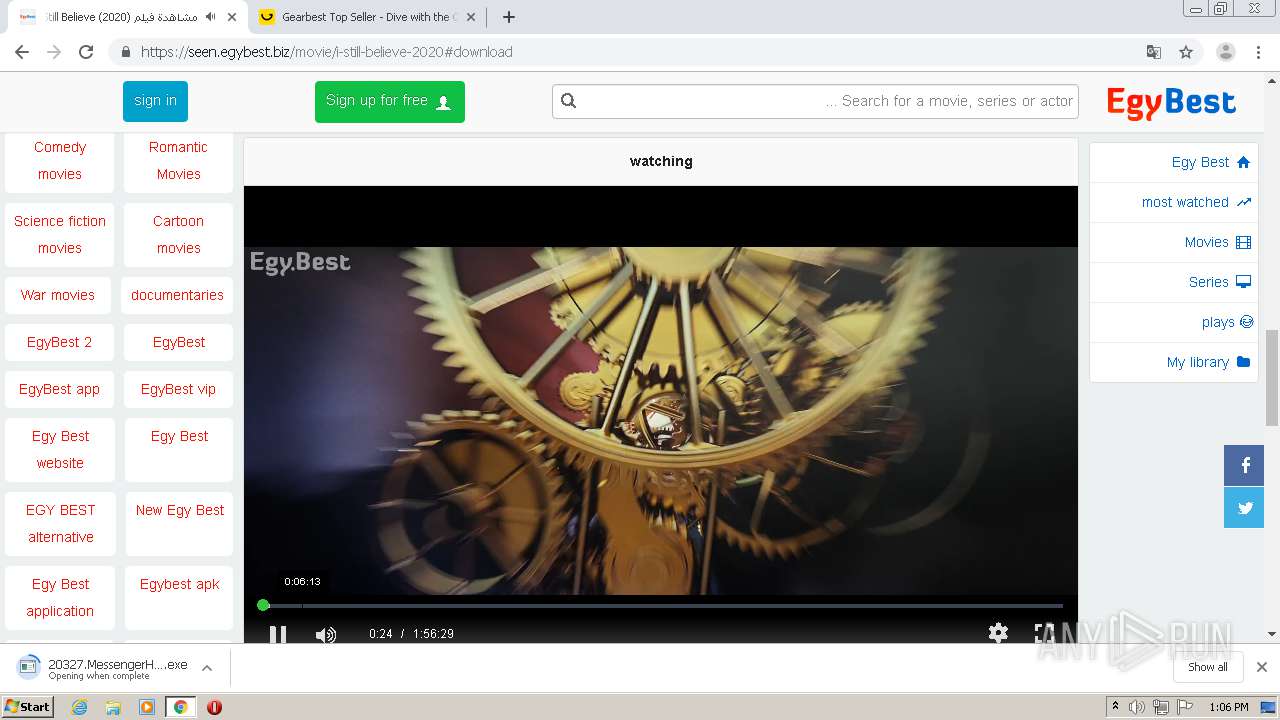Open plays menu item
This screenshot has width=1280, height=720.
1174,322
